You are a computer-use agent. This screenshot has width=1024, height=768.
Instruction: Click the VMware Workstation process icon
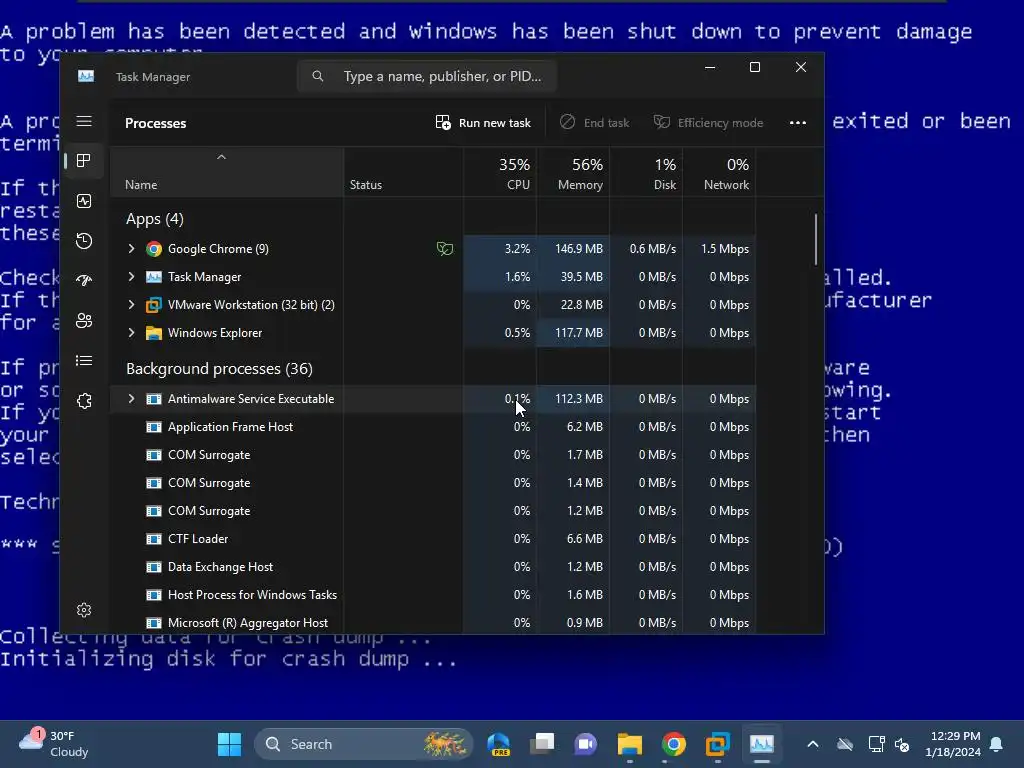click(x=153, y=305)
